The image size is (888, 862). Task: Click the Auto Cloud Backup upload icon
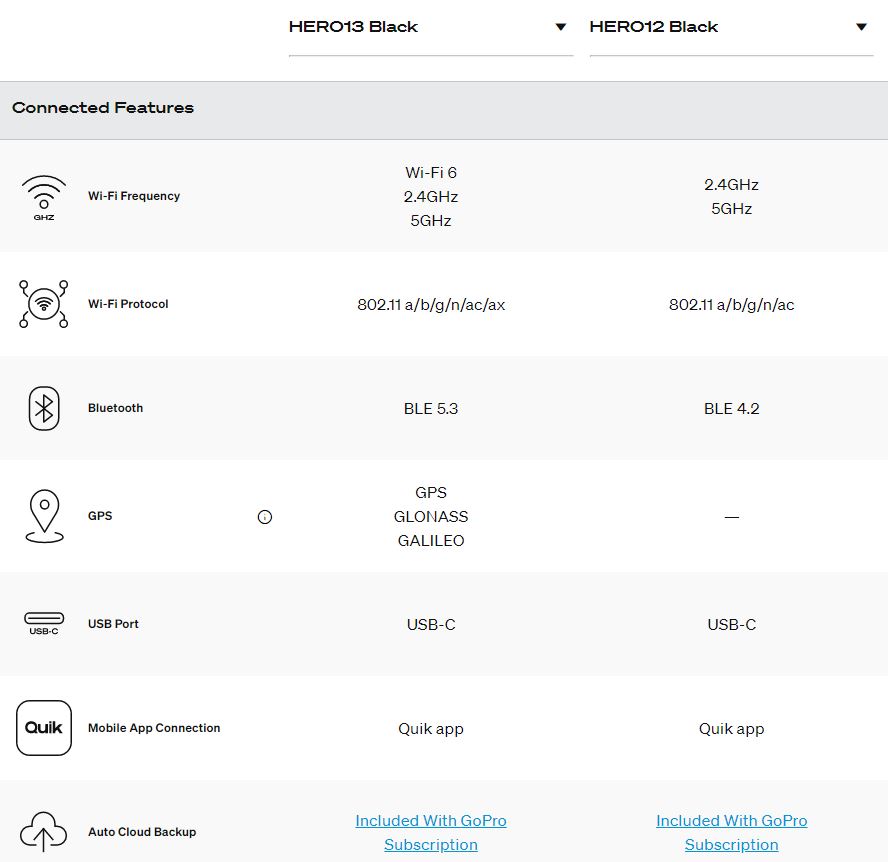coord(44,831)
